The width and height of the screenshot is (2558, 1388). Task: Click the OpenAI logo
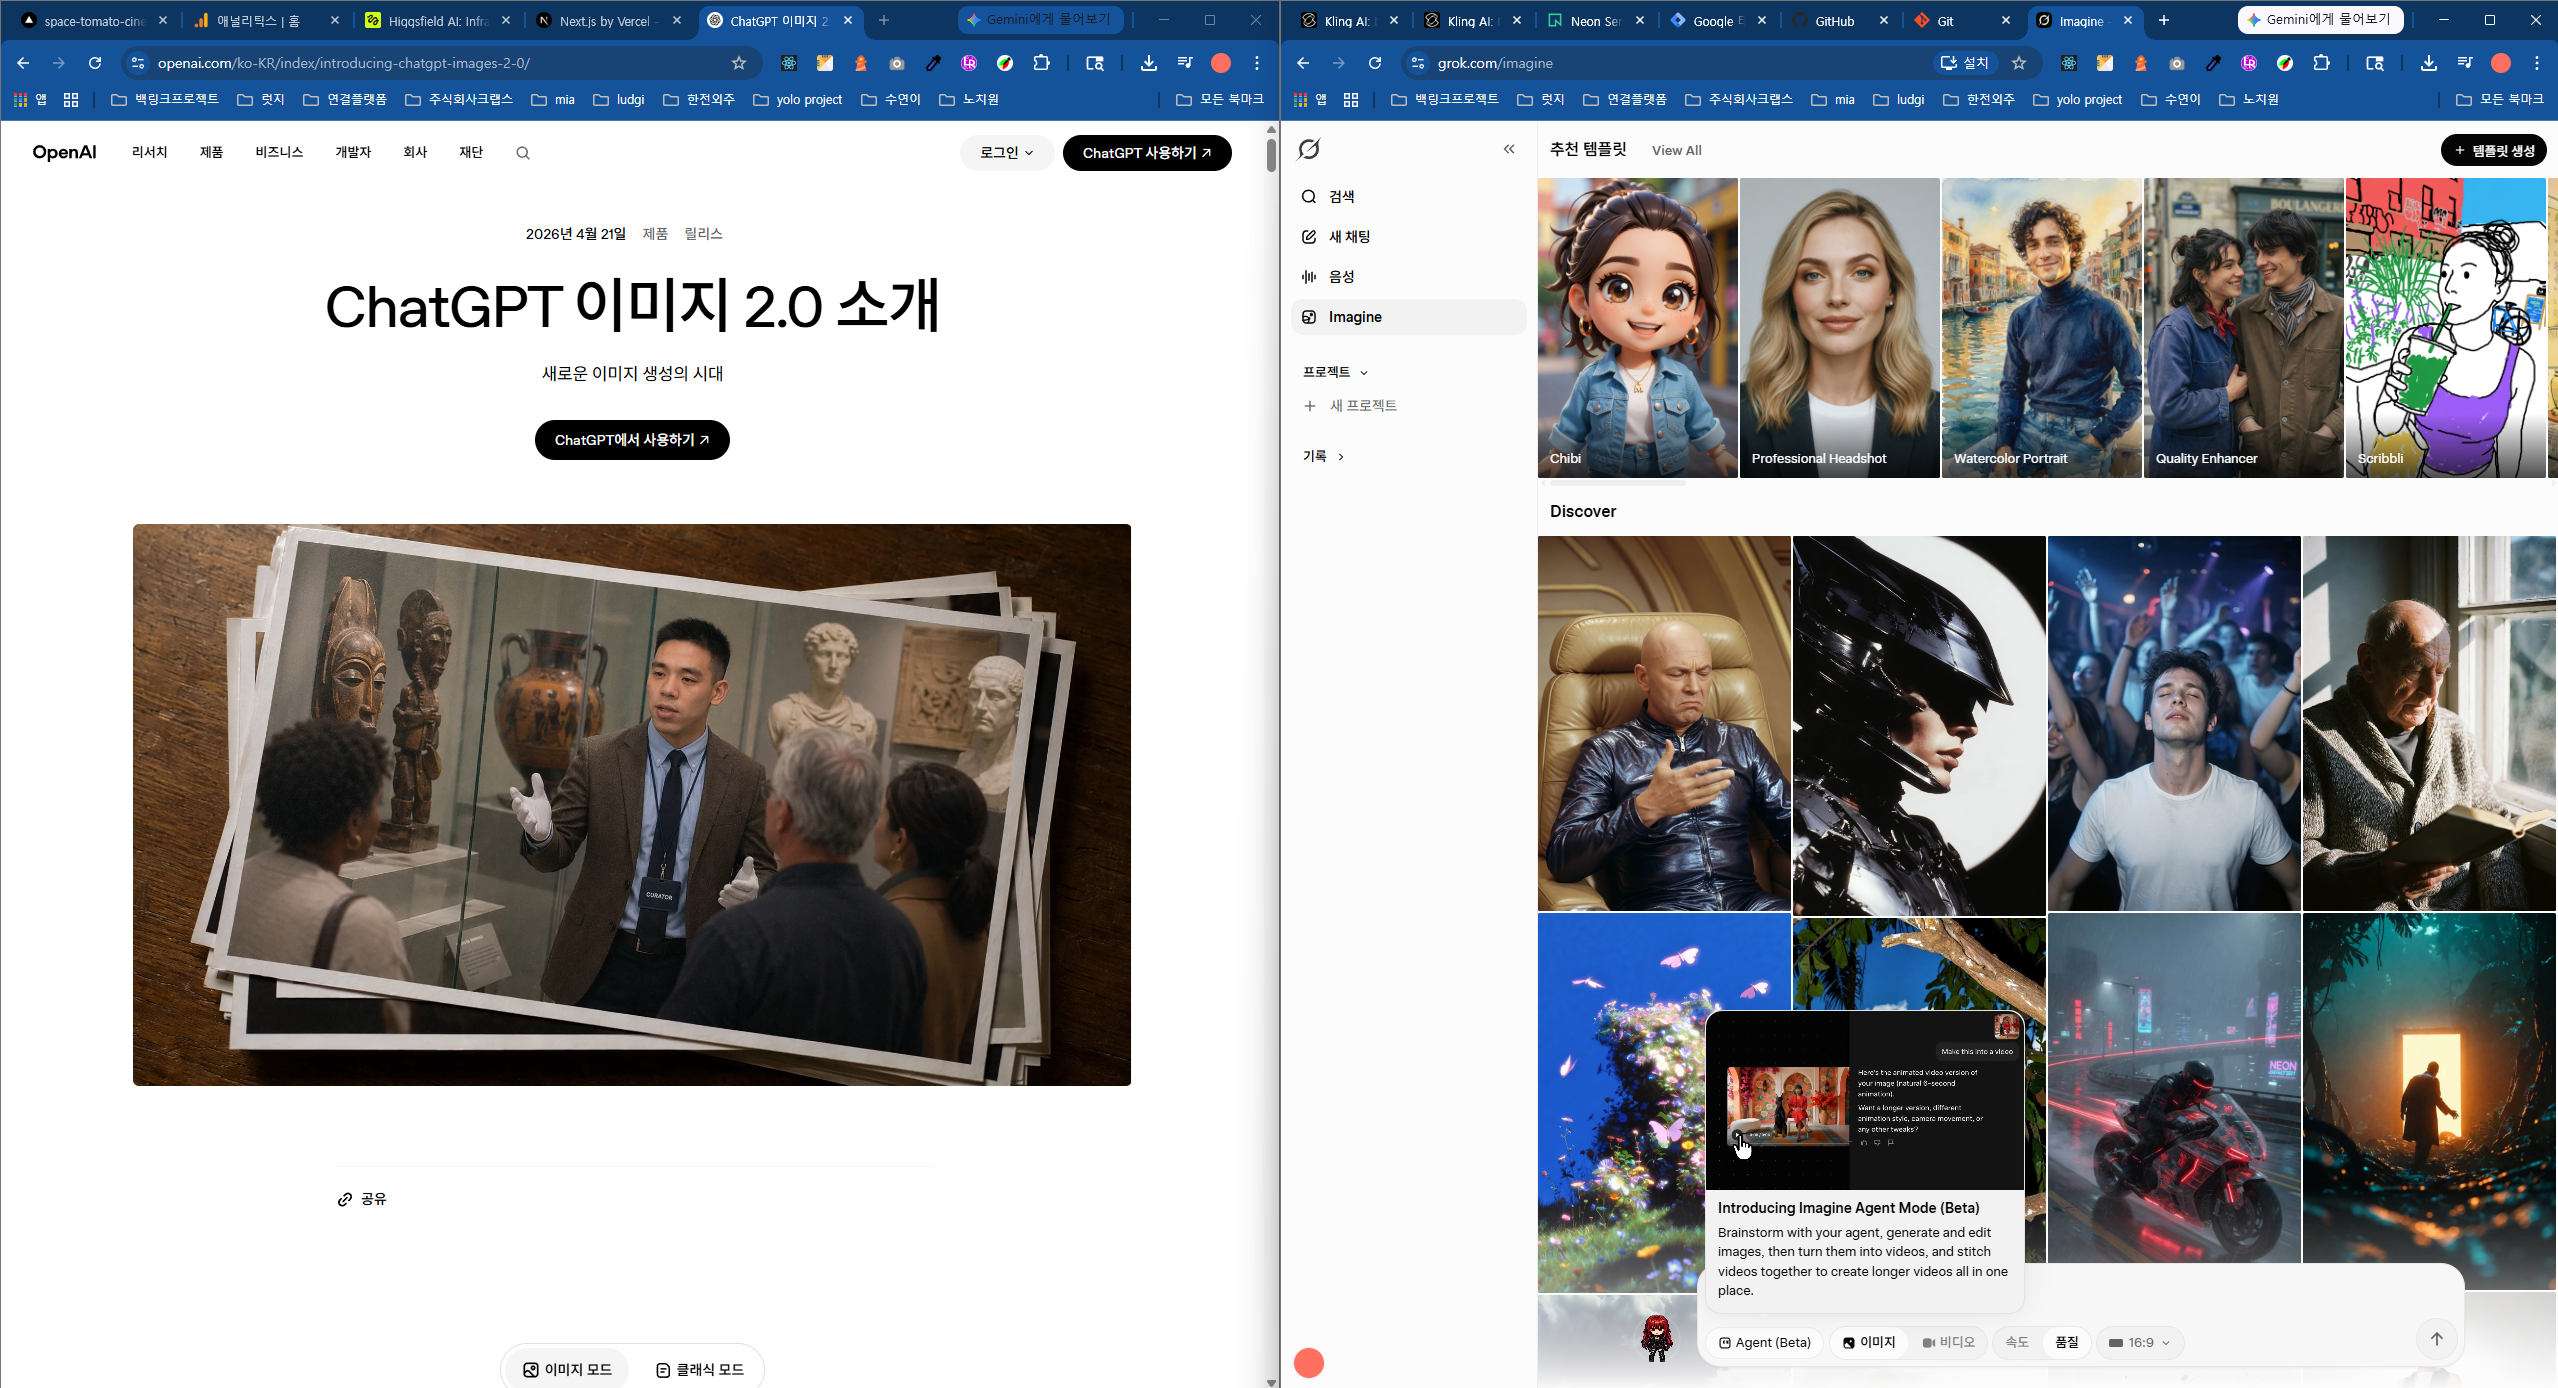[x=64, y=152]
